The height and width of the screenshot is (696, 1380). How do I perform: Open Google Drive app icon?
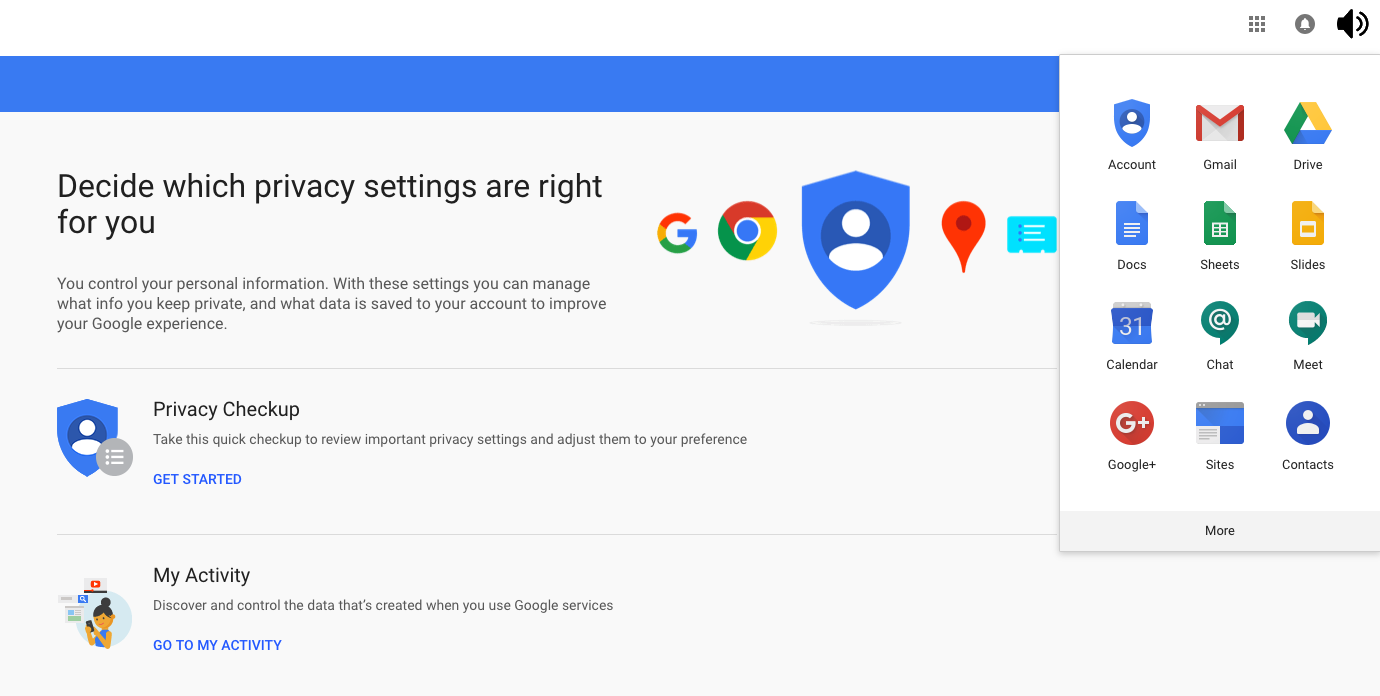(x=1308, y=135)
